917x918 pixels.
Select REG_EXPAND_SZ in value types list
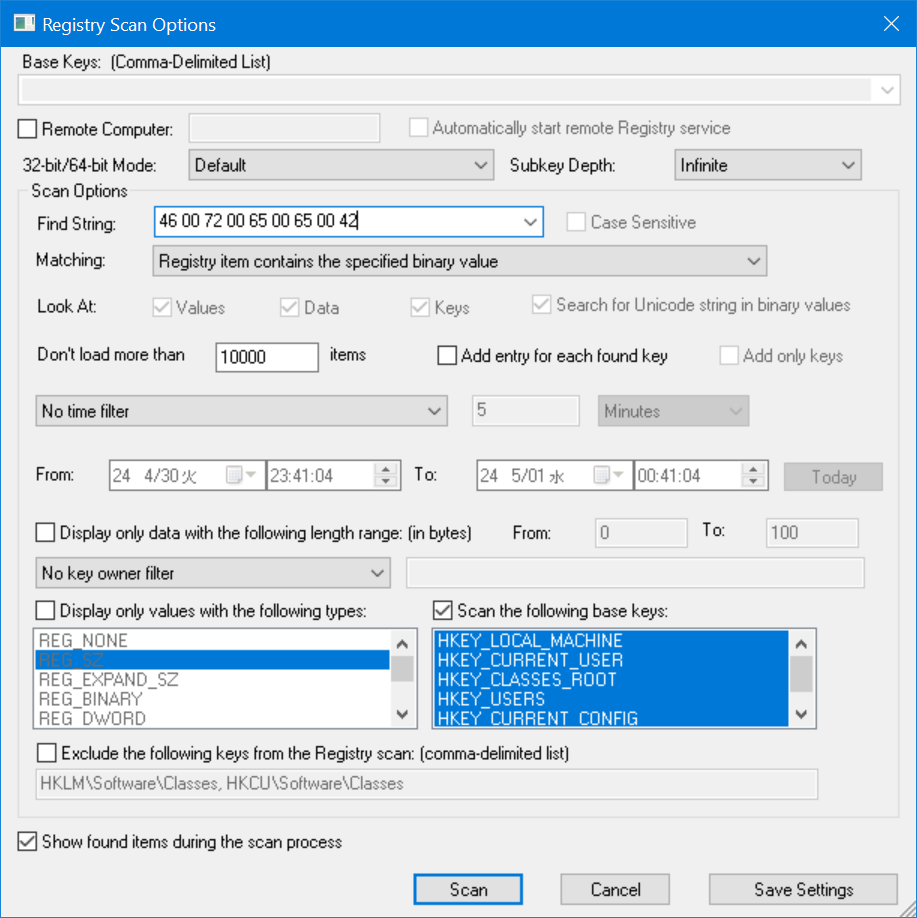(x=213, y=679)
